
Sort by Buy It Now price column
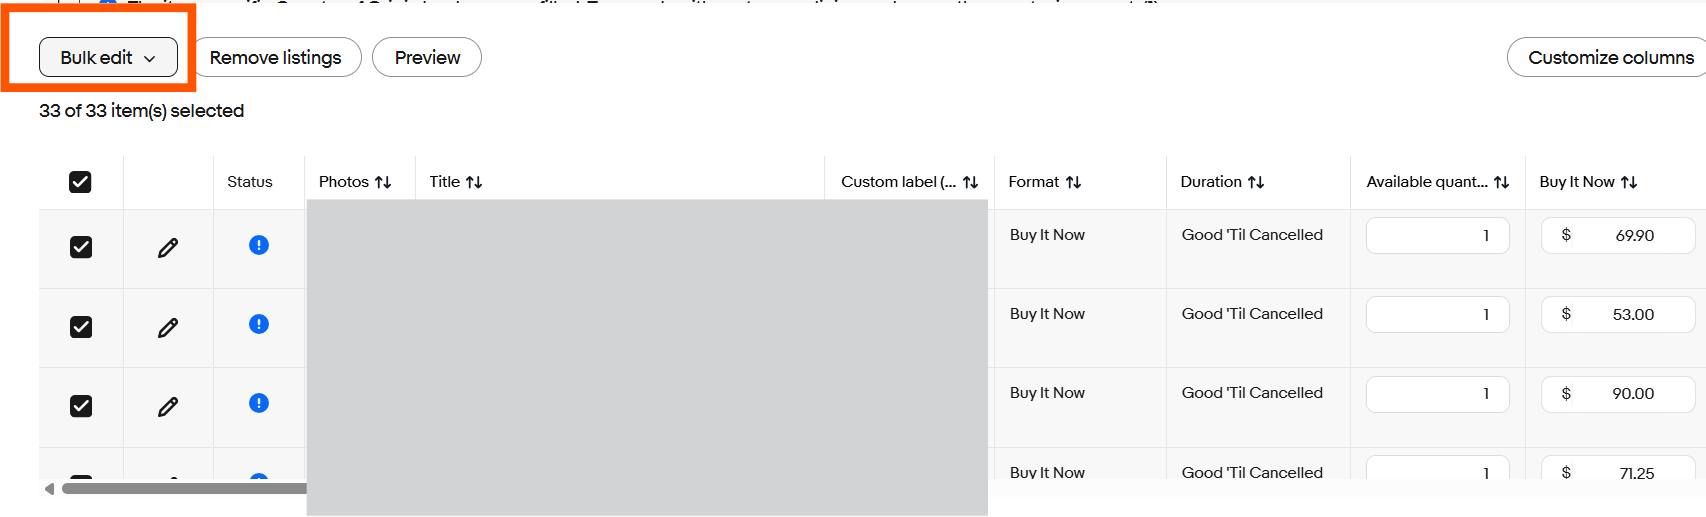click(1588, 182)
